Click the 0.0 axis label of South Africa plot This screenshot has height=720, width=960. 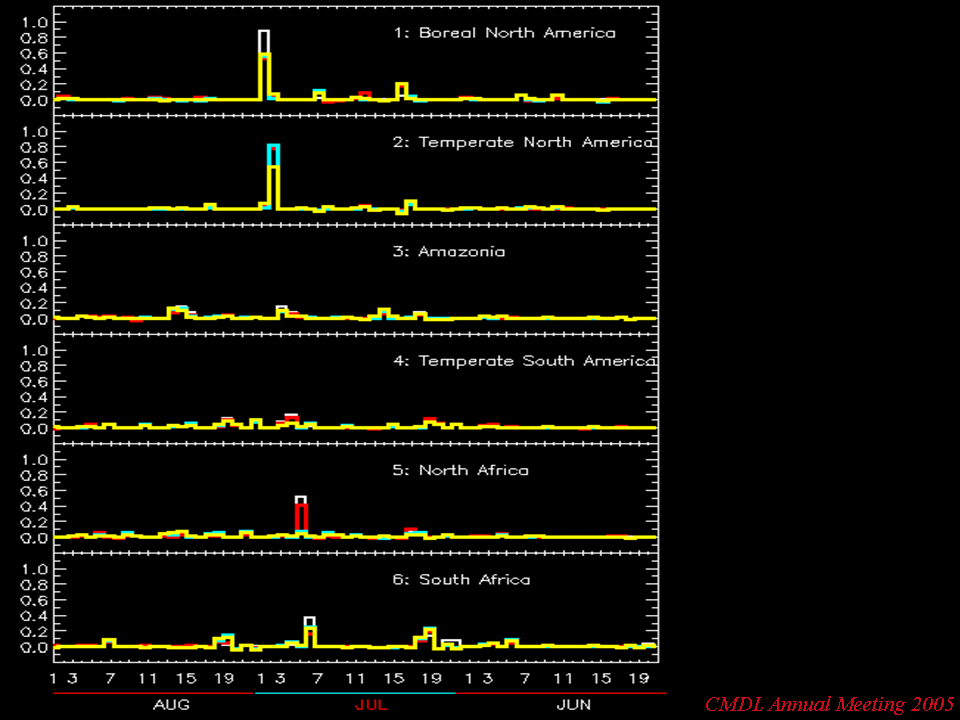coord(34,647)
